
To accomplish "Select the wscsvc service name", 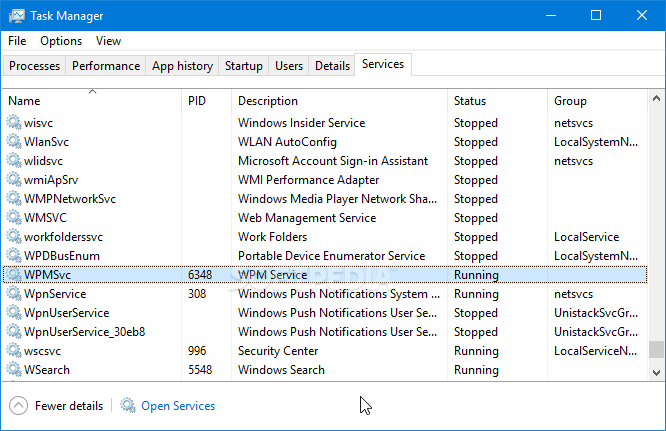I will coord(42,351).
